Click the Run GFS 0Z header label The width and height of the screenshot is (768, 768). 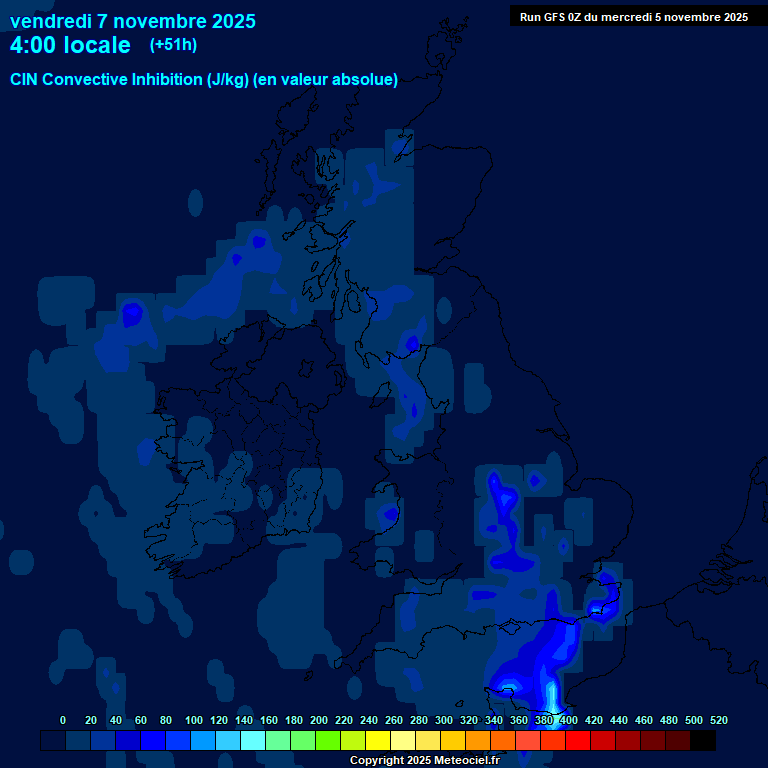(x=633, y=16)
